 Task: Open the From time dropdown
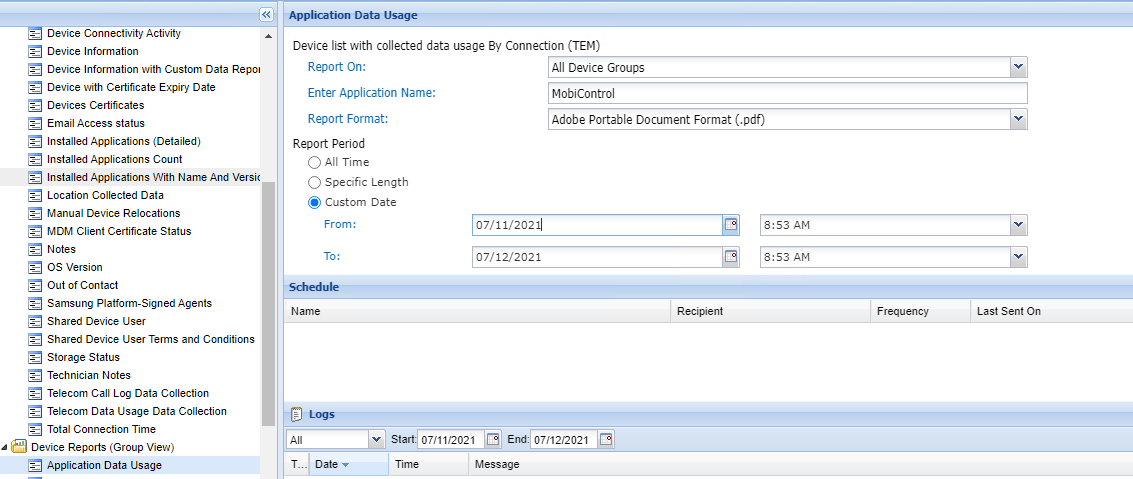(1018, 225)
